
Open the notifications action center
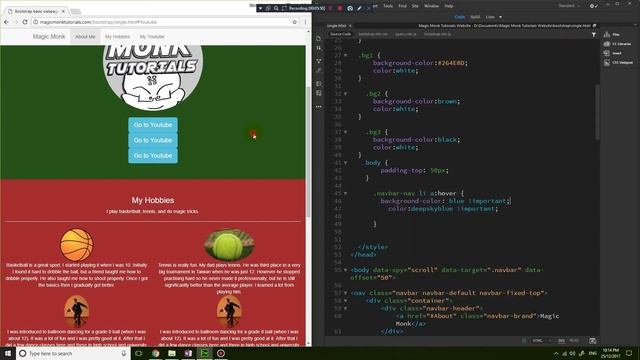click(629, 353)
